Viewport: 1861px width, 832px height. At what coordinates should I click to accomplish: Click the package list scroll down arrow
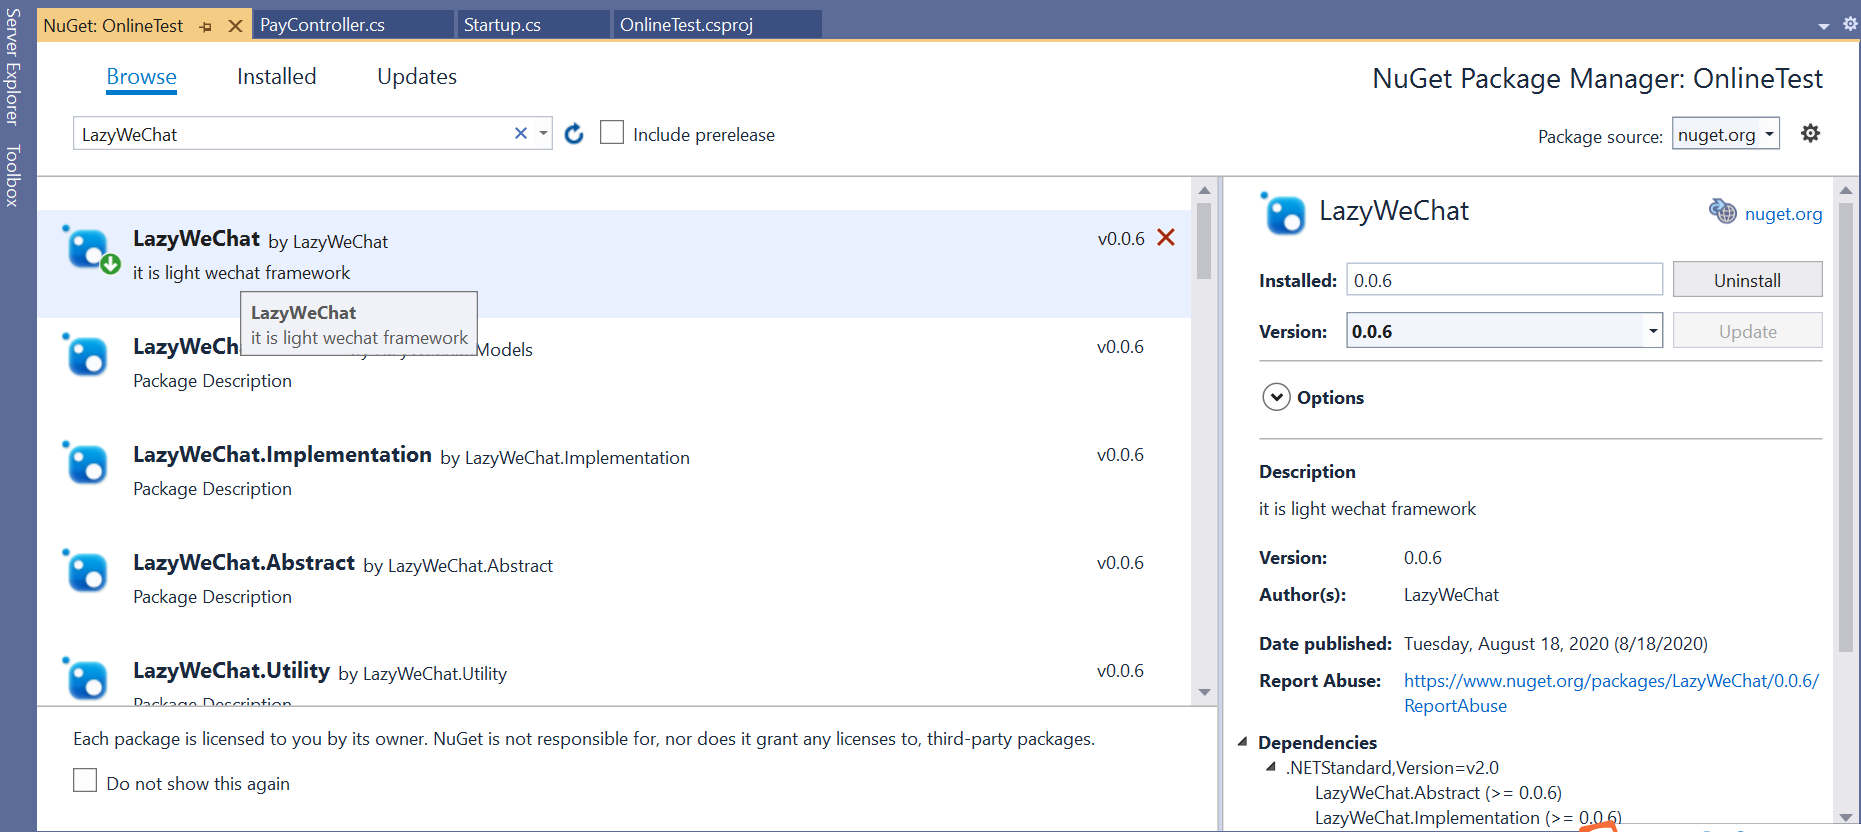click(1204, 692)
